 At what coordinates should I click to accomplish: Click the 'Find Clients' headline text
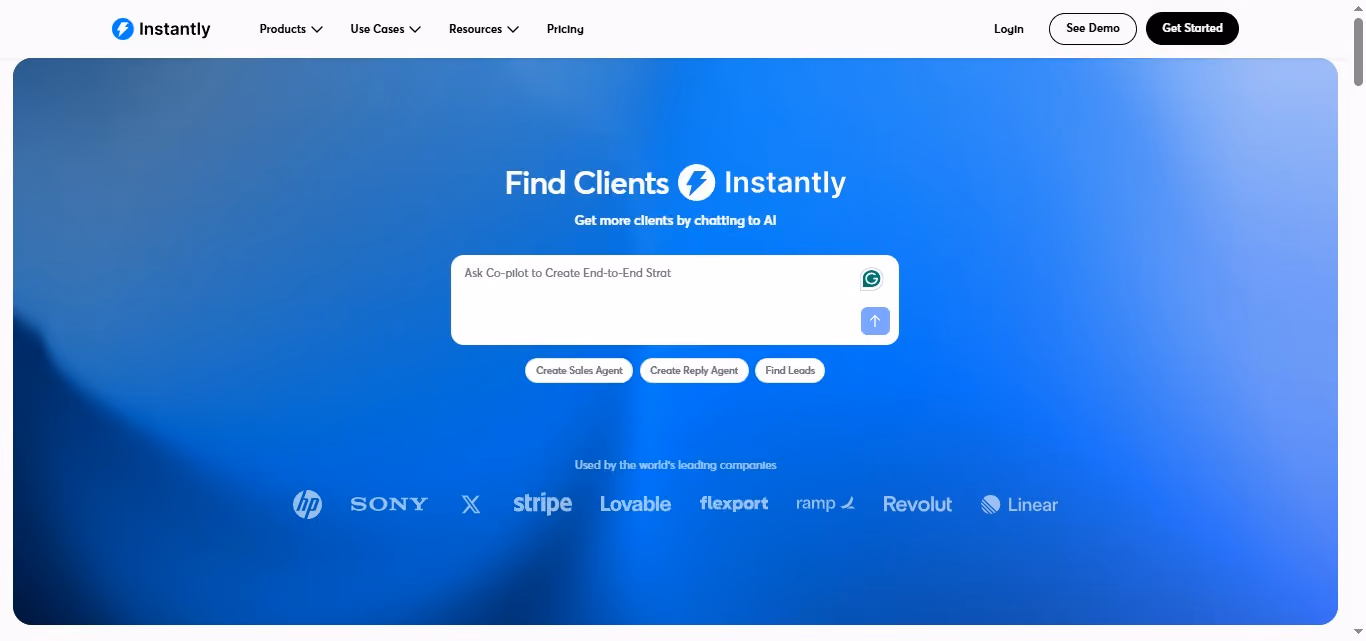587,183
